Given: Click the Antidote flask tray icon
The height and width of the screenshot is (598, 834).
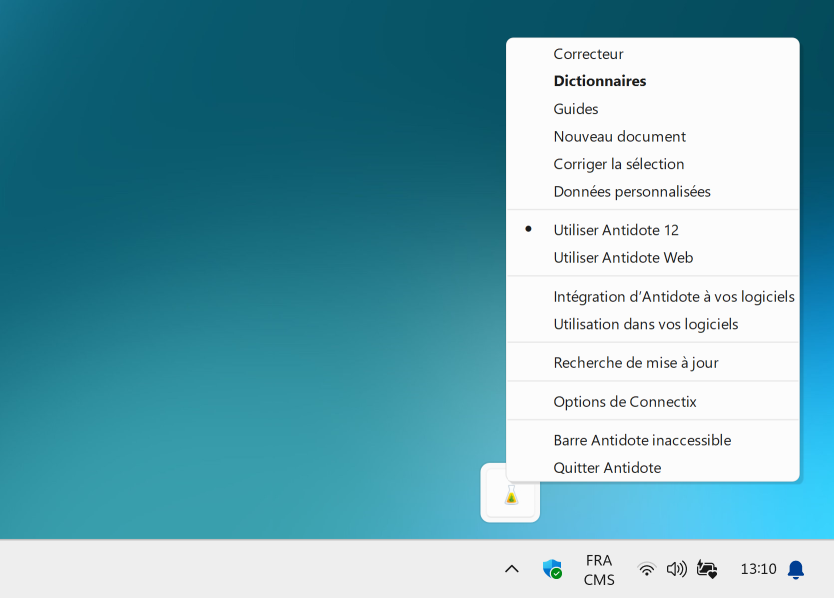Looking at the screenshot, I should click(511, 495).
